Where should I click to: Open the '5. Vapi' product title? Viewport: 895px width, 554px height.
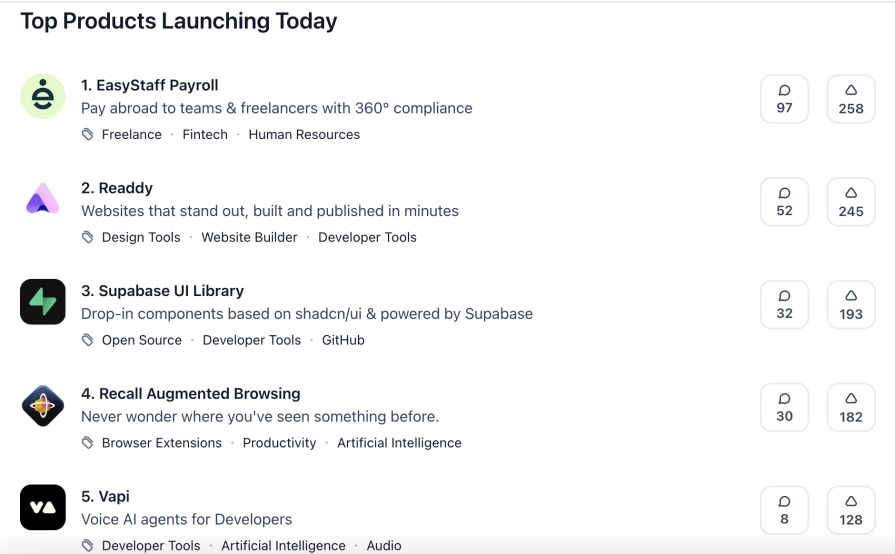pyautogui.click(x=105, y=496)
